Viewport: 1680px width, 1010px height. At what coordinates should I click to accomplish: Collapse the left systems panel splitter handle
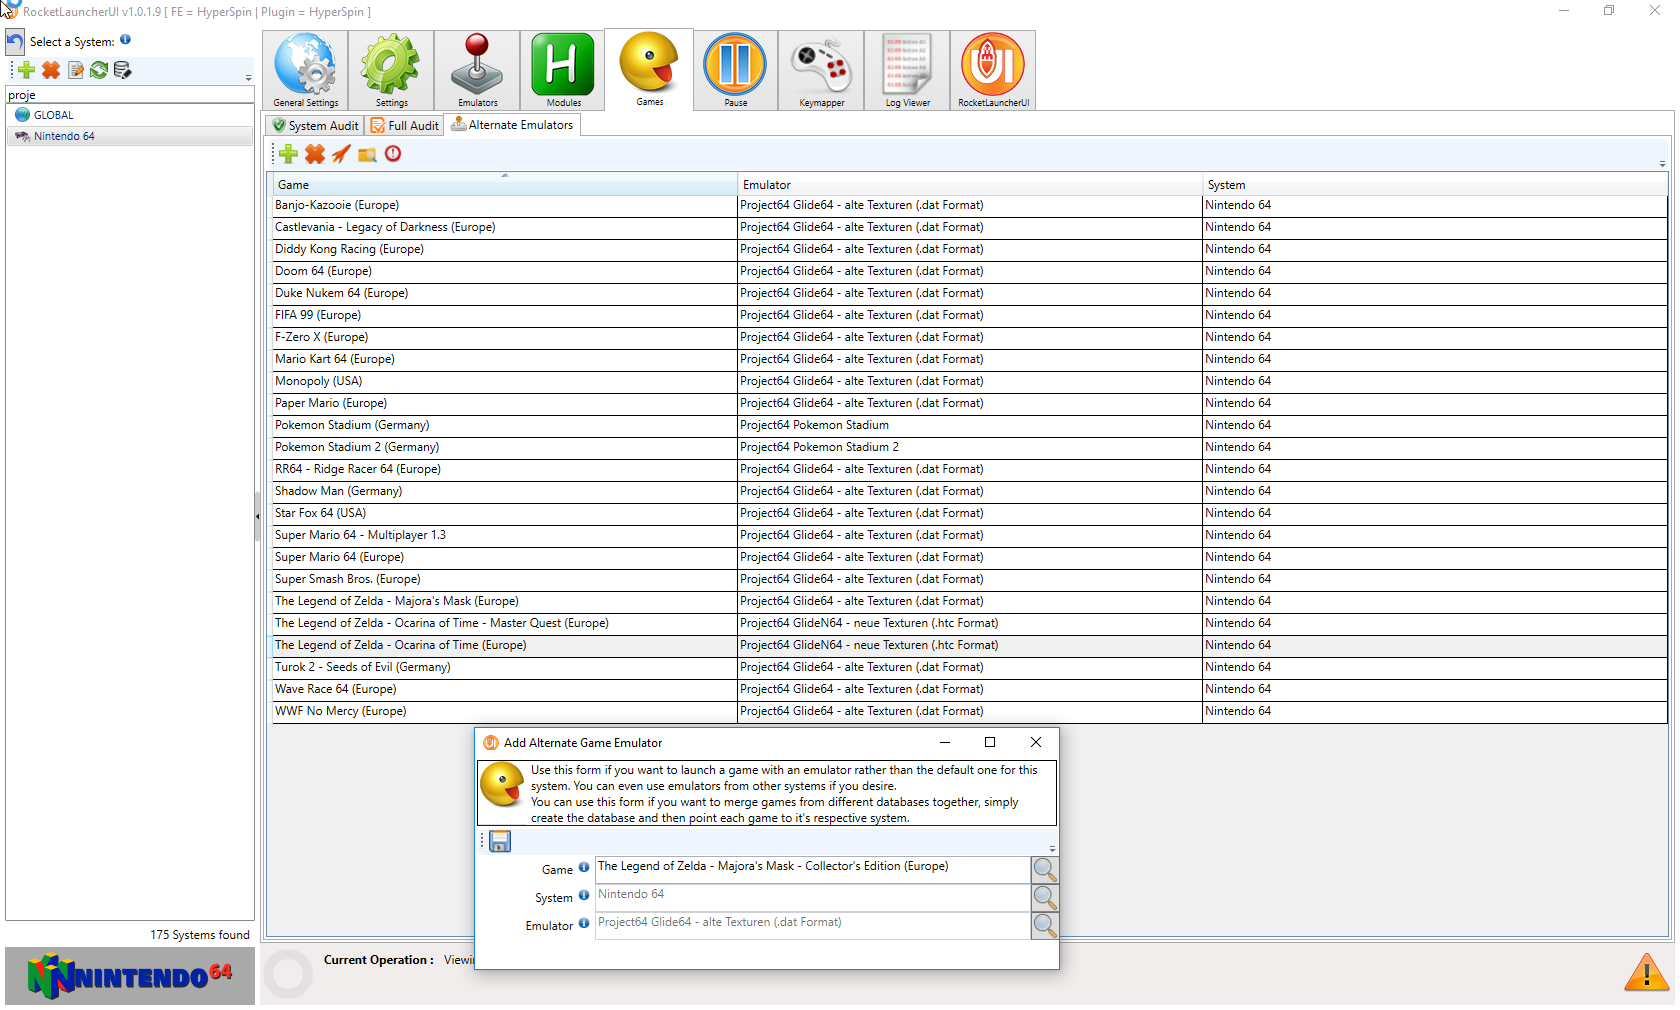(x=257, y=516)
